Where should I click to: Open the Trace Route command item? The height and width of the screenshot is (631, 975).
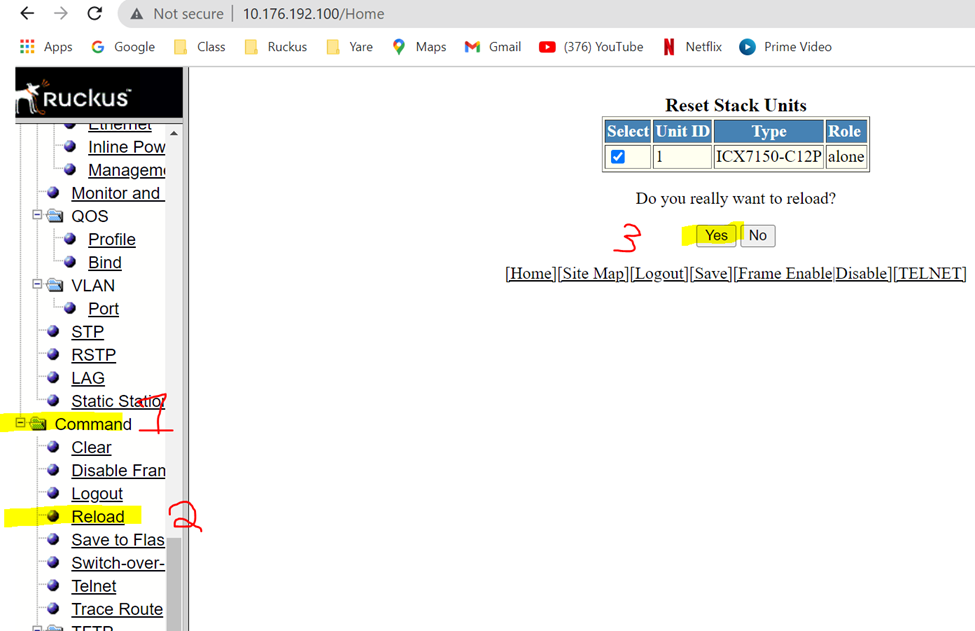click(x=117, y=609)
